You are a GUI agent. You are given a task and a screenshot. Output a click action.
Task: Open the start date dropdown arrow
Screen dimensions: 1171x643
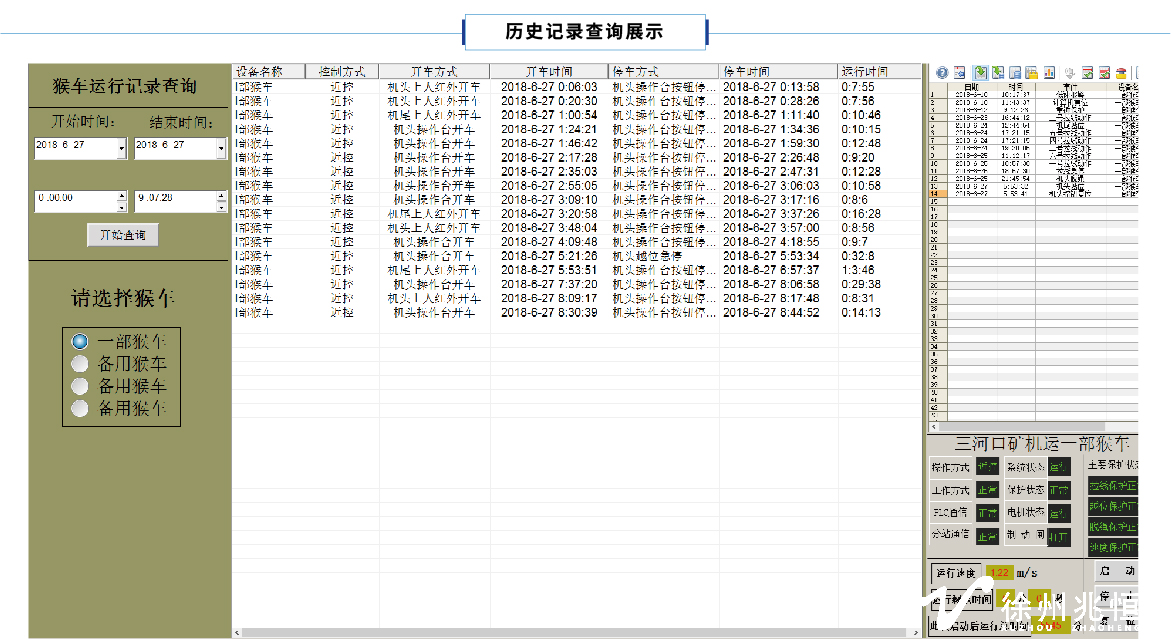(122, 149)
